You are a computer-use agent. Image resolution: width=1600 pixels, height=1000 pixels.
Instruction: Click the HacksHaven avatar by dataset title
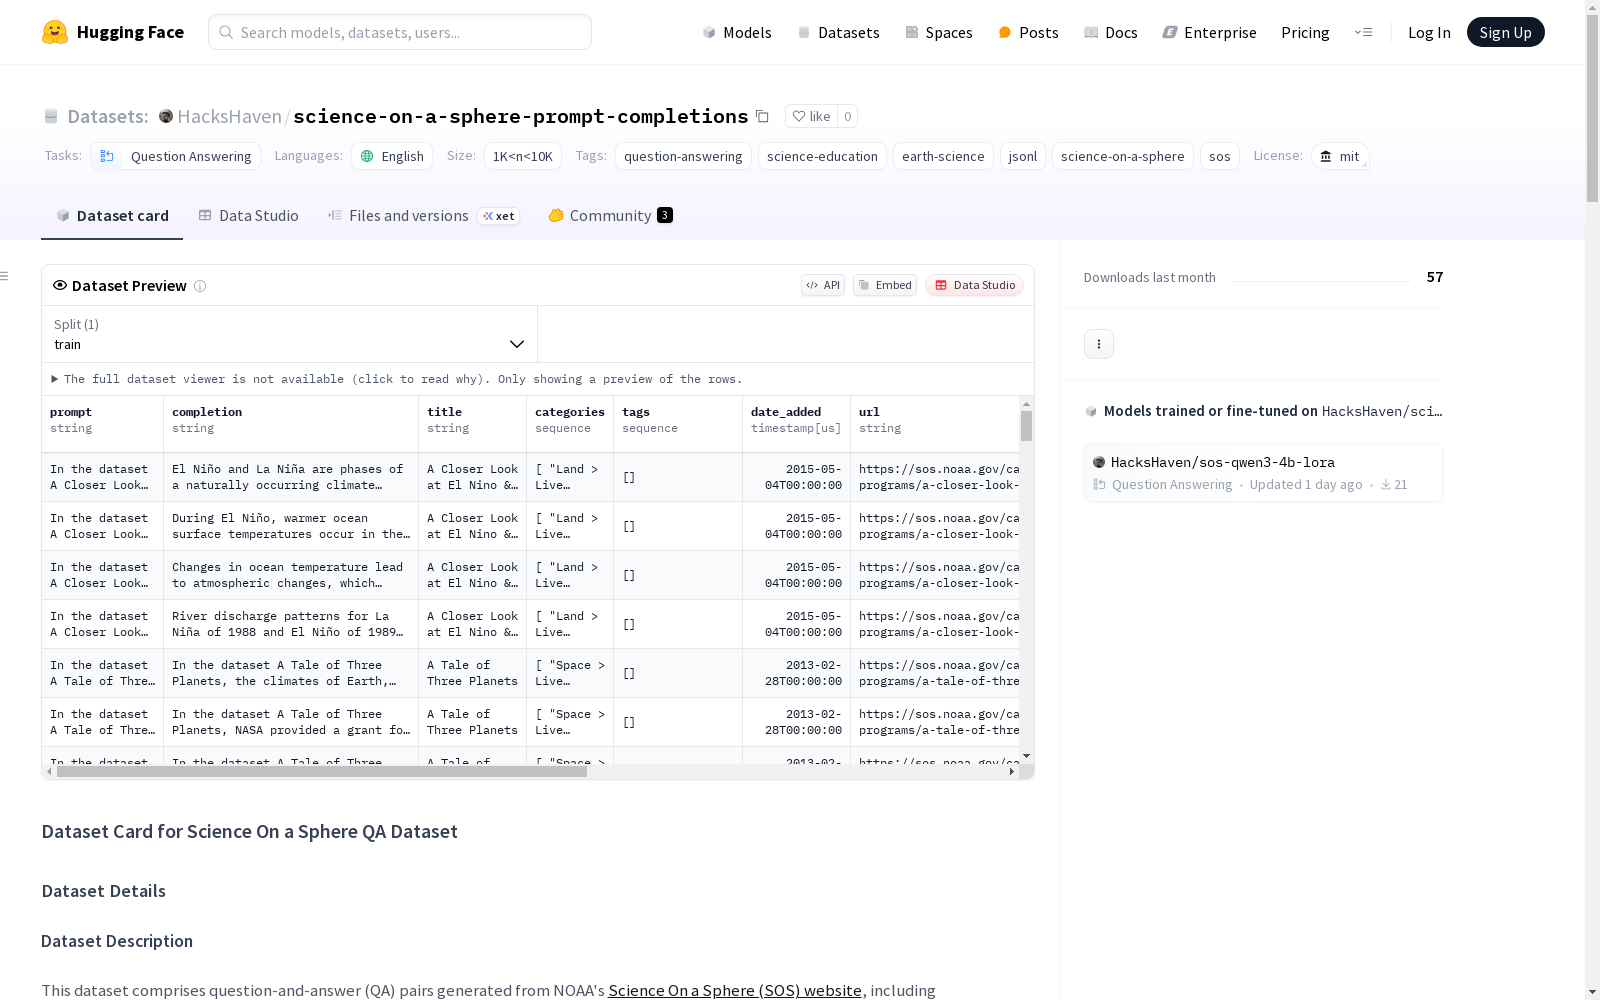point(166,116)
